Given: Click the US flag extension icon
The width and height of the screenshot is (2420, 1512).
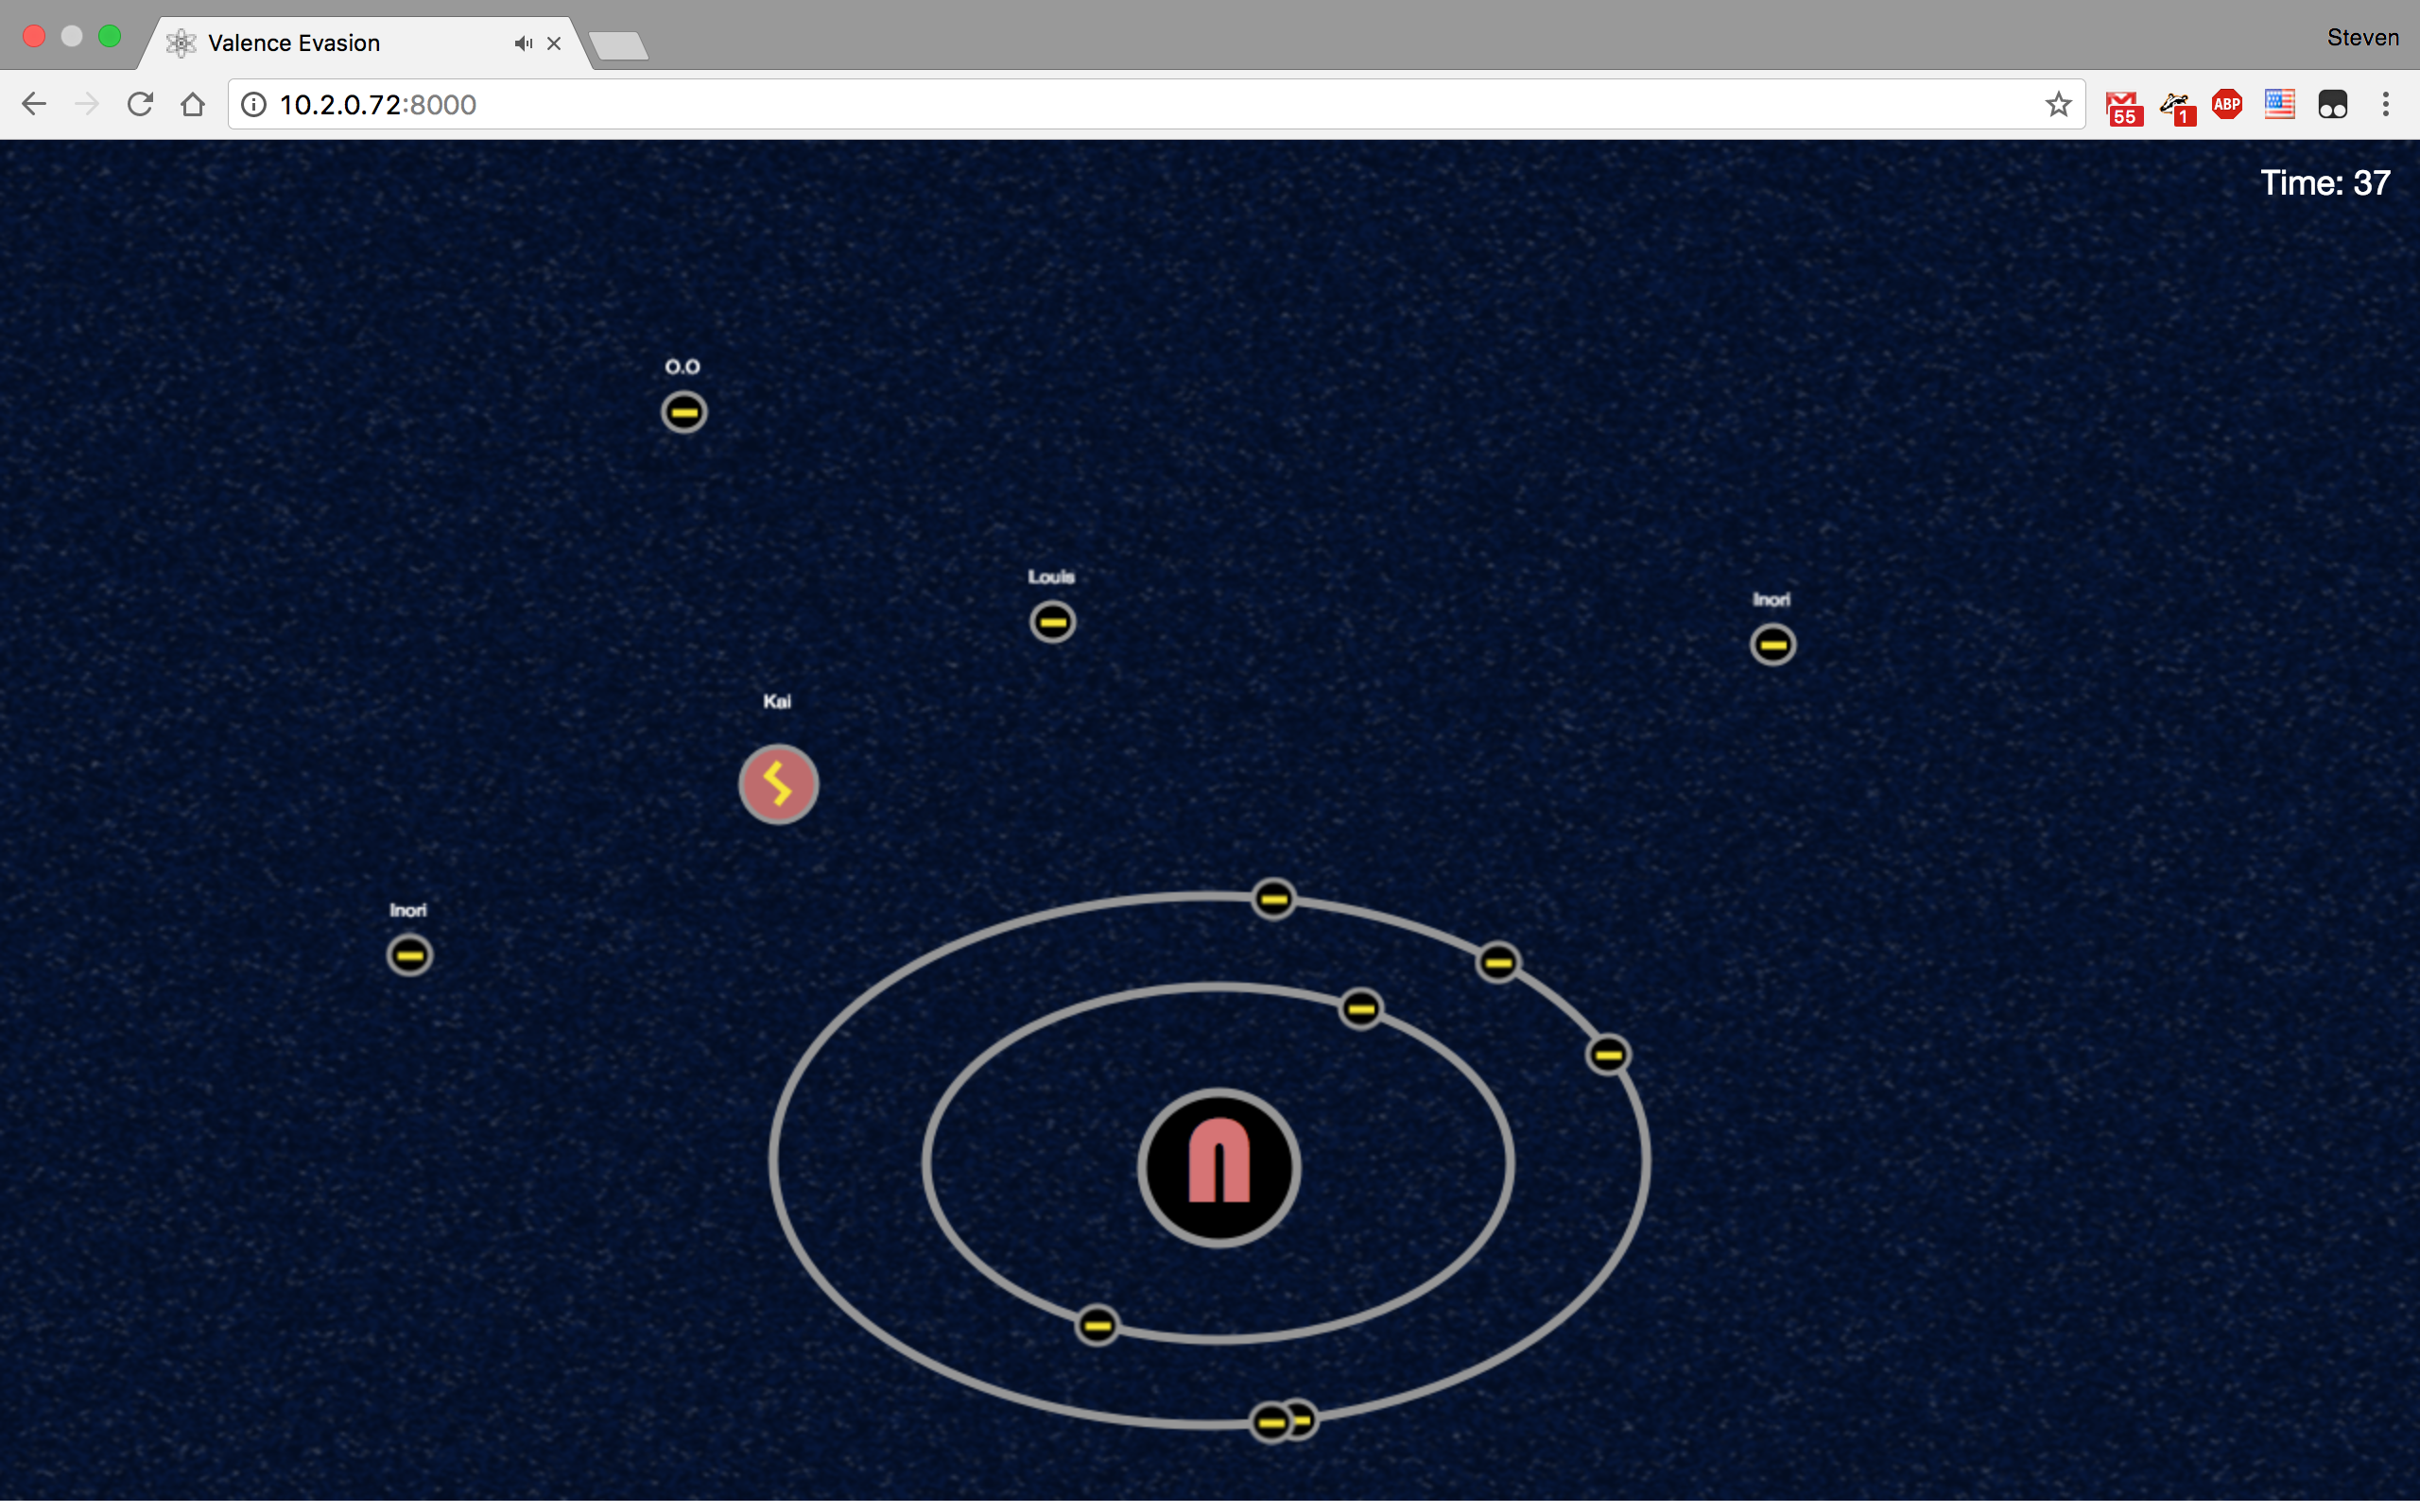Looking at the screenshot, I should pos(2279,104).
